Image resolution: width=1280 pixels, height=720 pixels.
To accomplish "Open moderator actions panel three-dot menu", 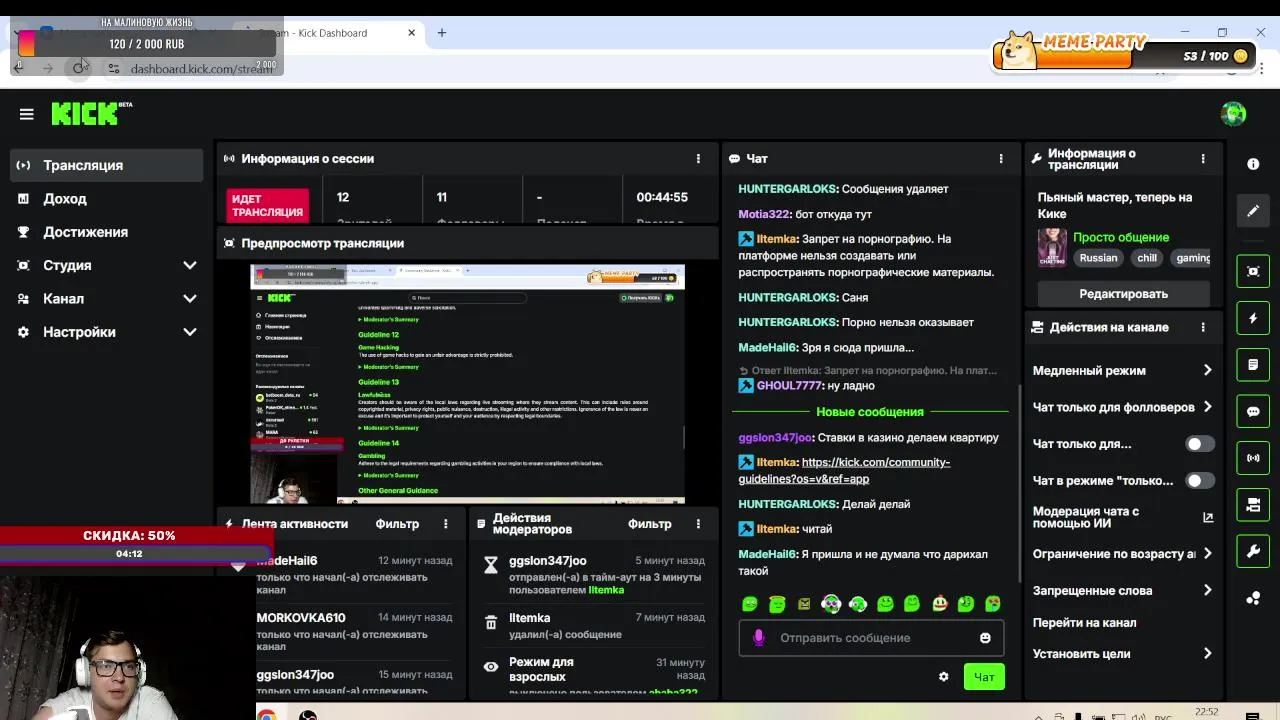I will [x=698, y=524].
